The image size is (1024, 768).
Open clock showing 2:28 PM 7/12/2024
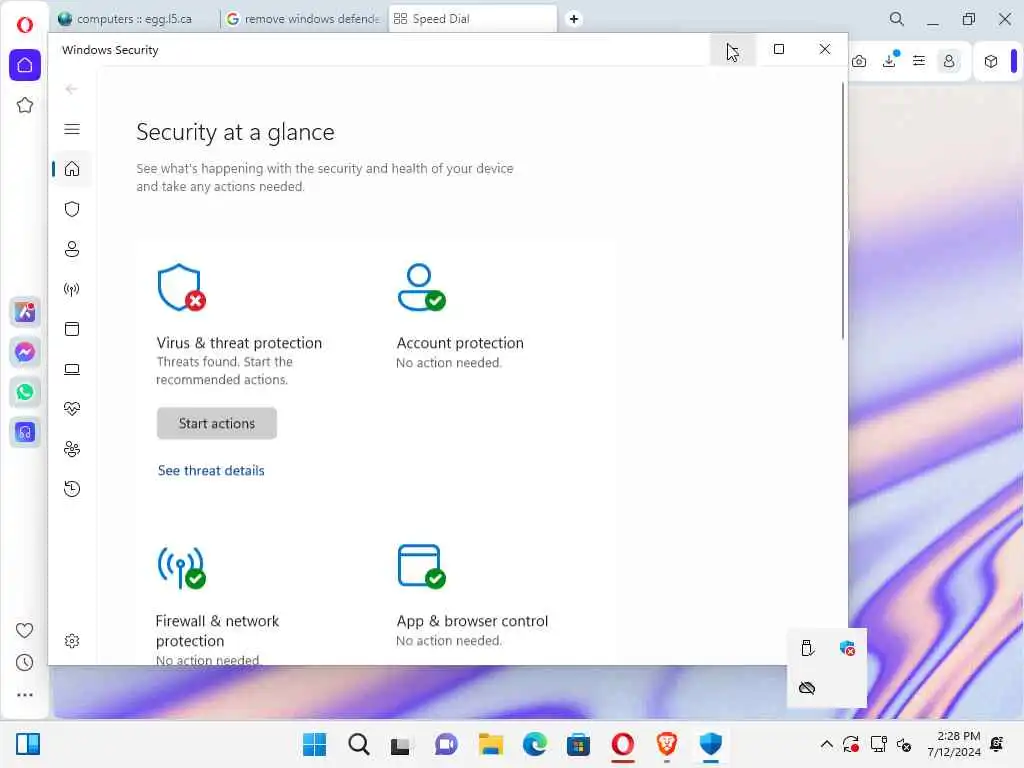pyautogui.click(x=953, y=744)
